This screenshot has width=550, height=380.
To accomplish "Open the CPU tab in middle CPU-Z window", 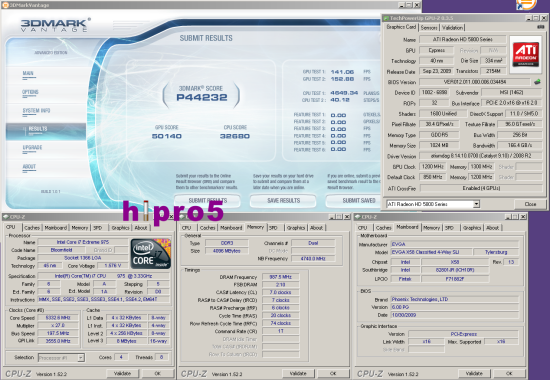I will click(186, 228).
